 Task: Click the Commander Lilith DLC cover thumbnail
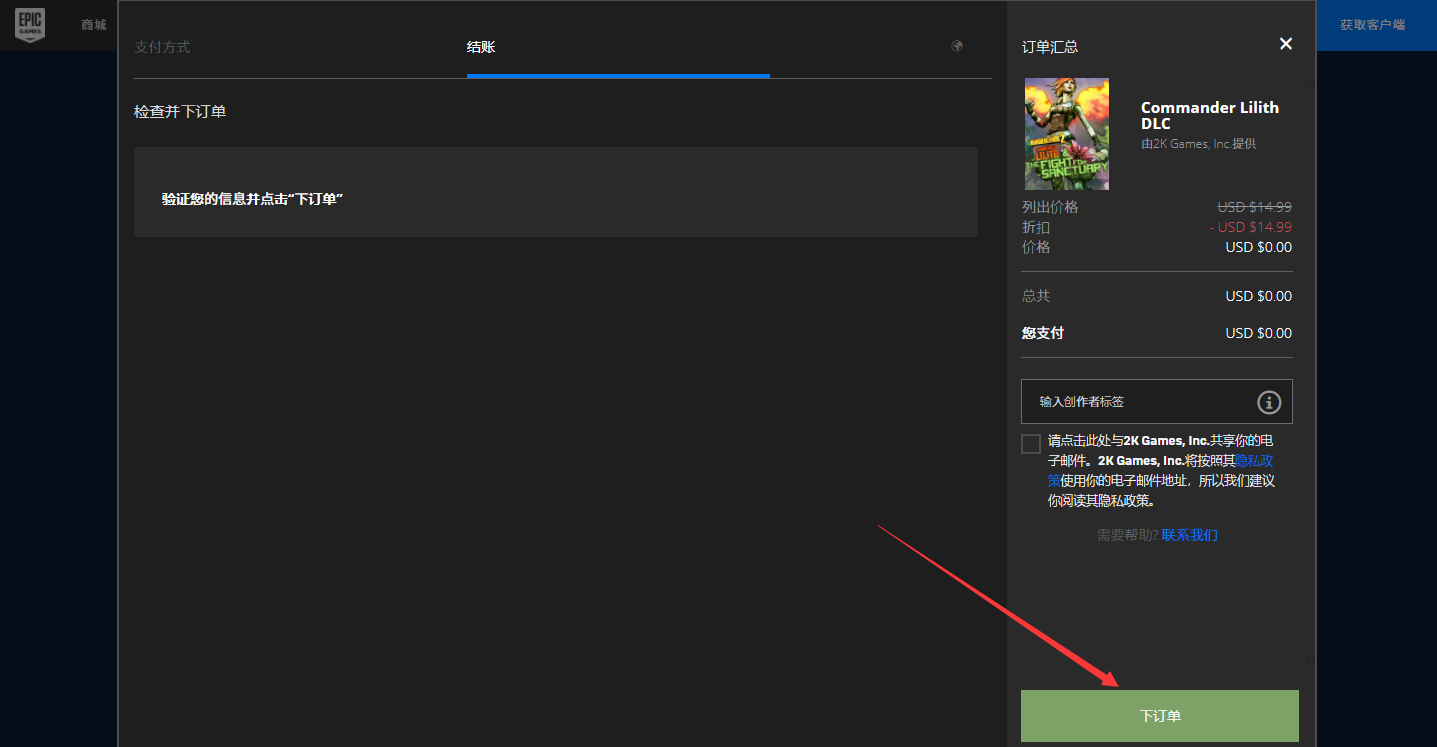pos(1067,134)
